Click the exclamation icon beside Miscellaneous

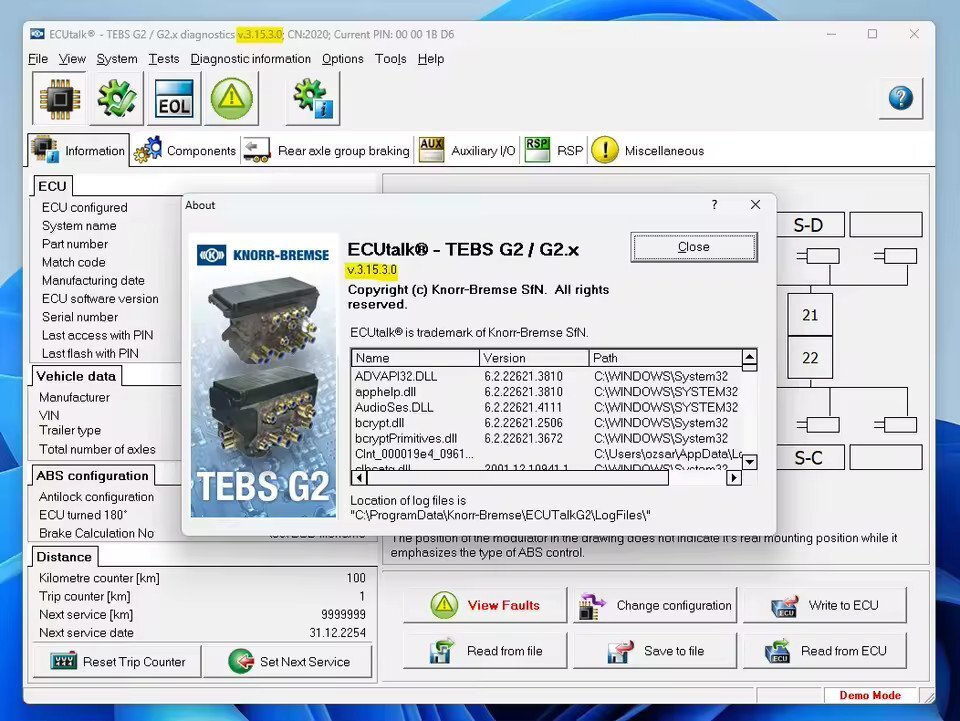tap(605, 150)
